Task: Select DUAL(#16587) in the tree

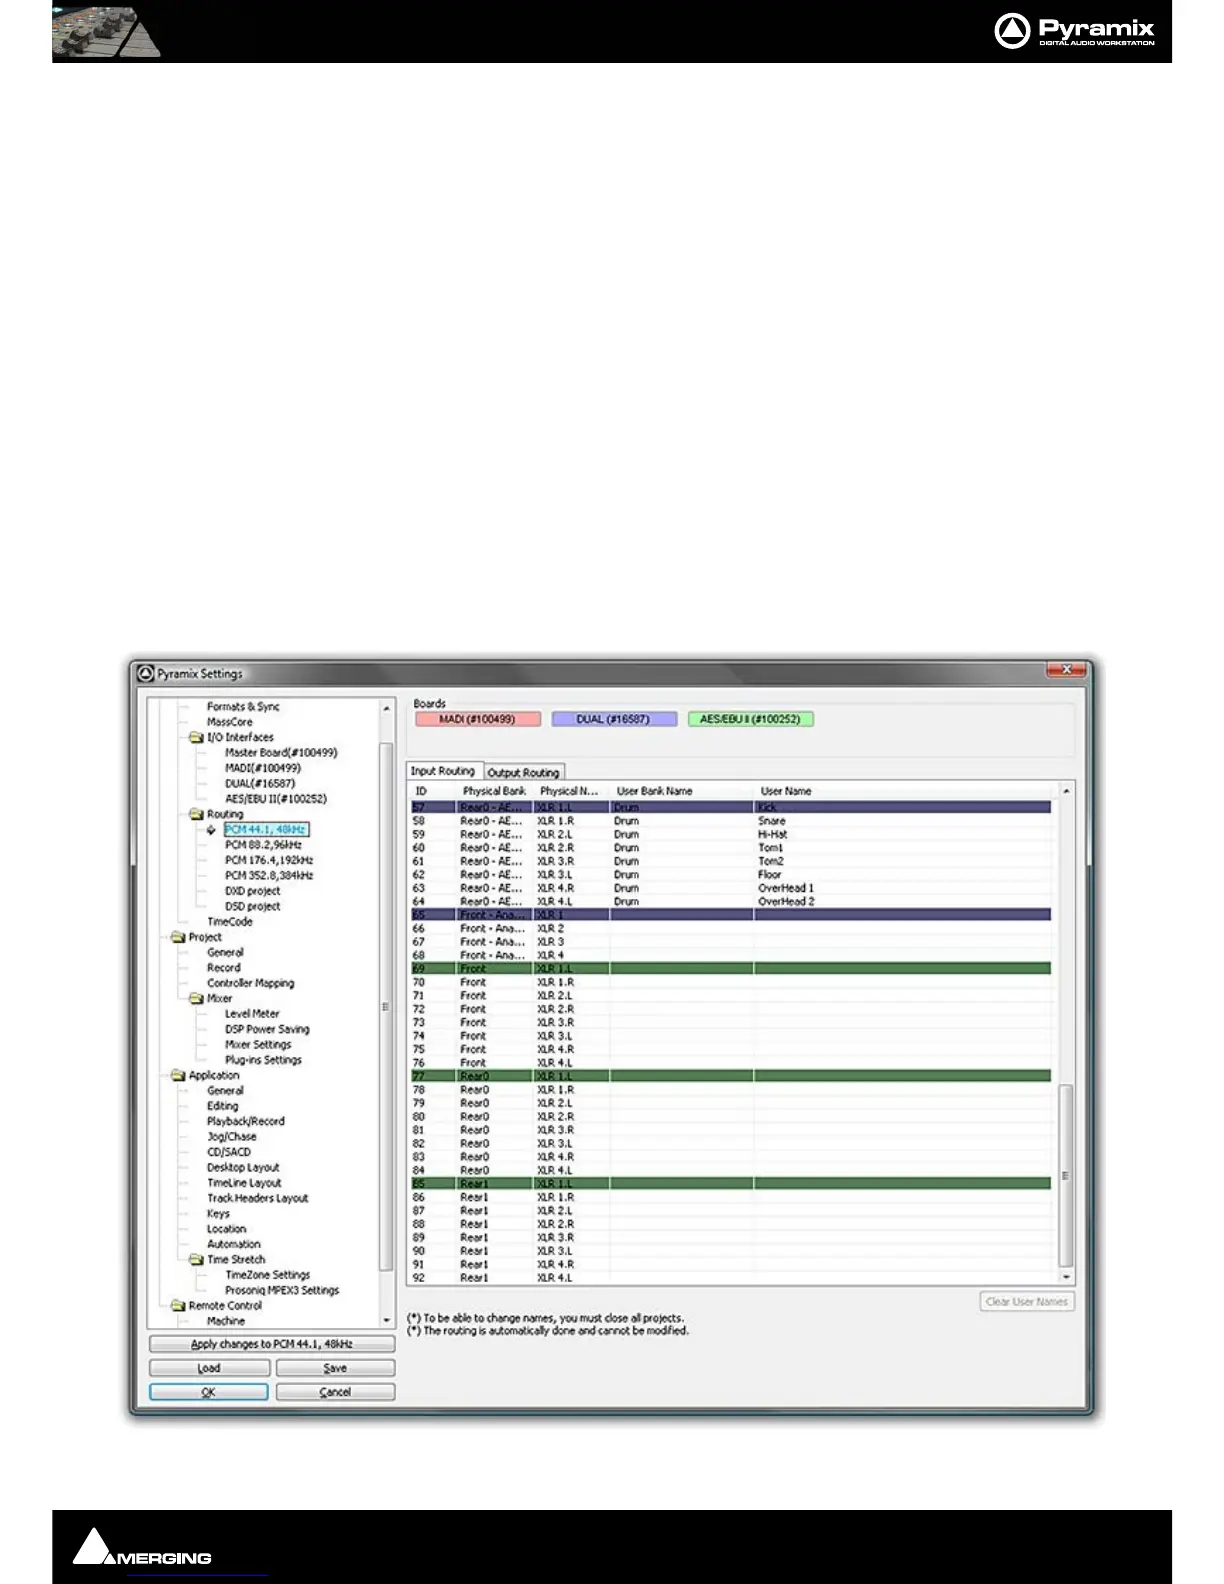Action: pos(260,783)
